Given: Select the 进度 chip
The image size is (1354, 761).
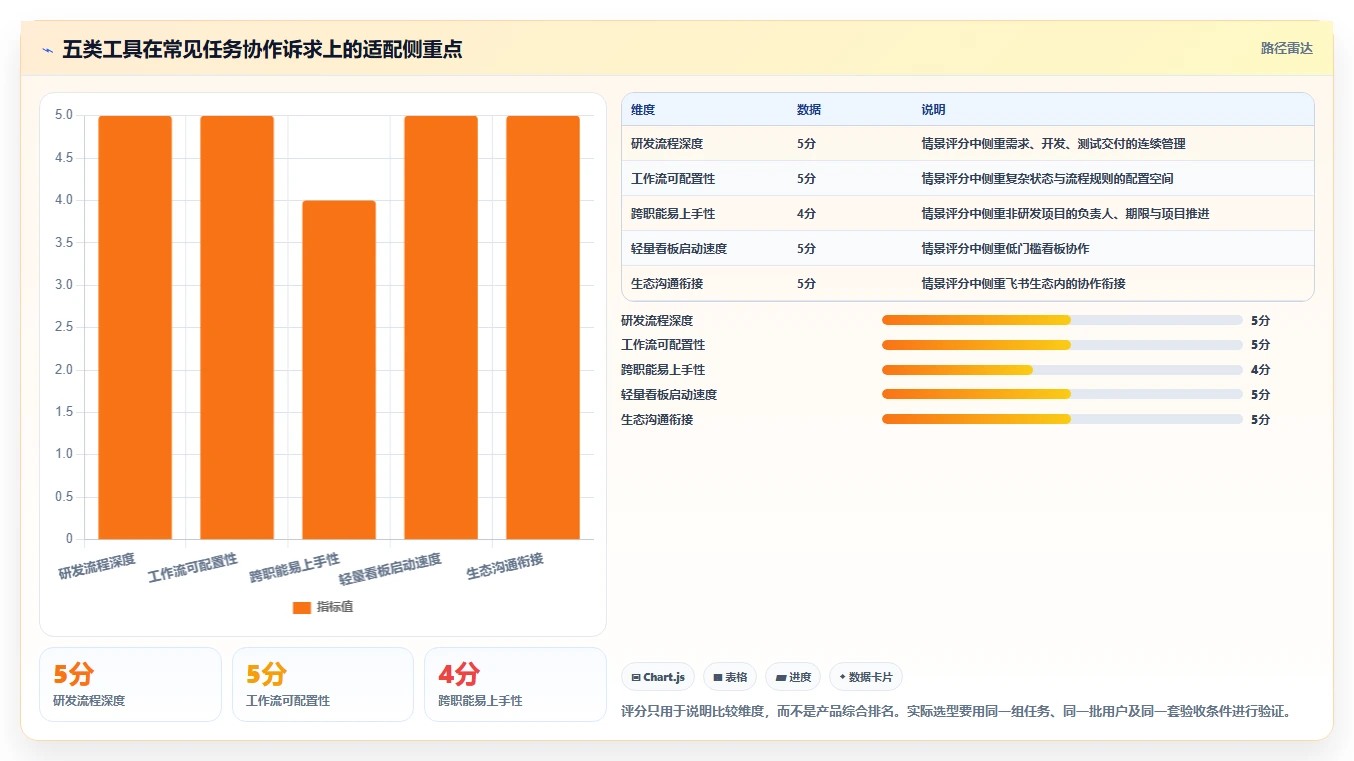Looking at the screenshot, I should [793, 677].
